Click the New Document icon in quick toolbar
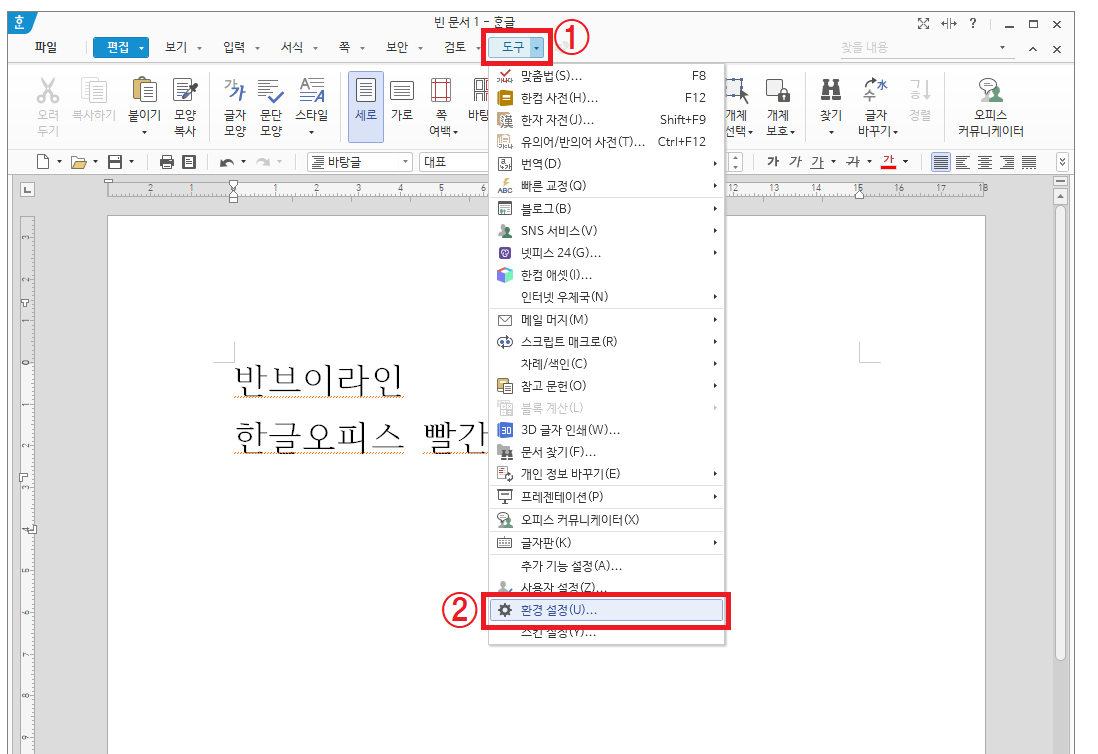The image size is (1098, 754). 43,162
